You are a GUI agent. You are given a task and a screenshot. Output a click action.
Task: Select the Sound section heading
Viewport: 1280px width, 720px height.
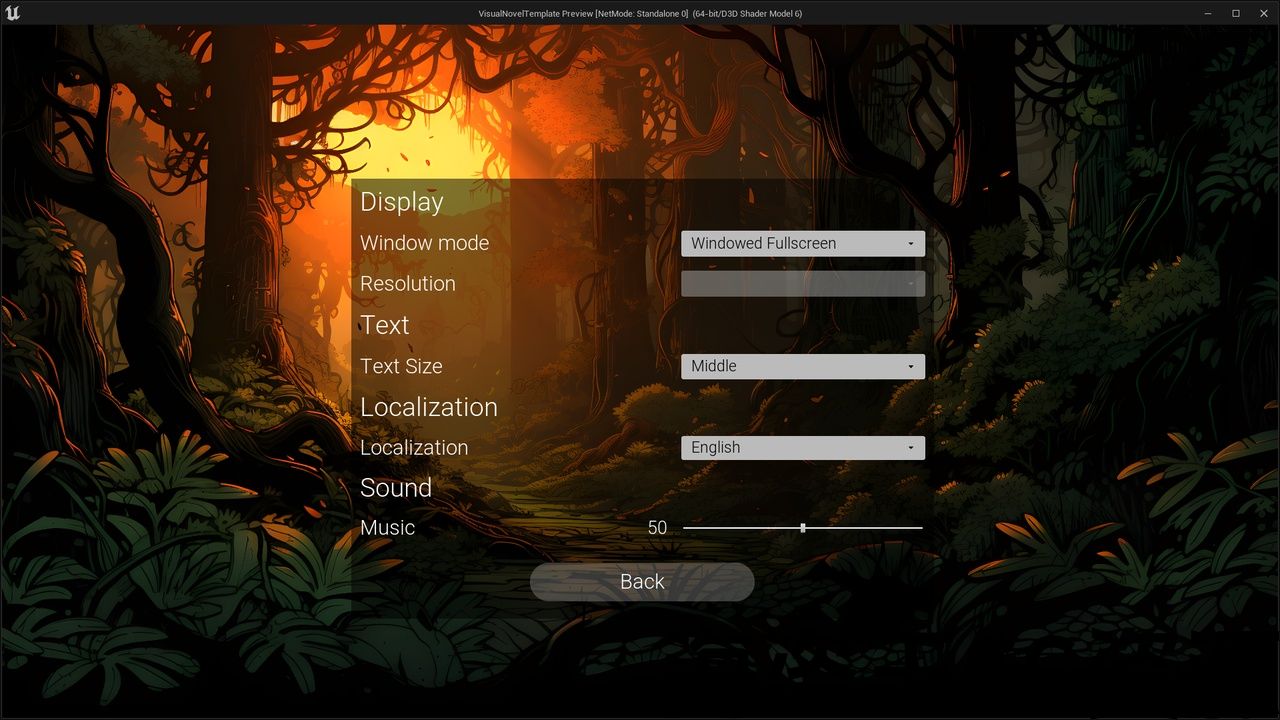[x=396, y=488]
